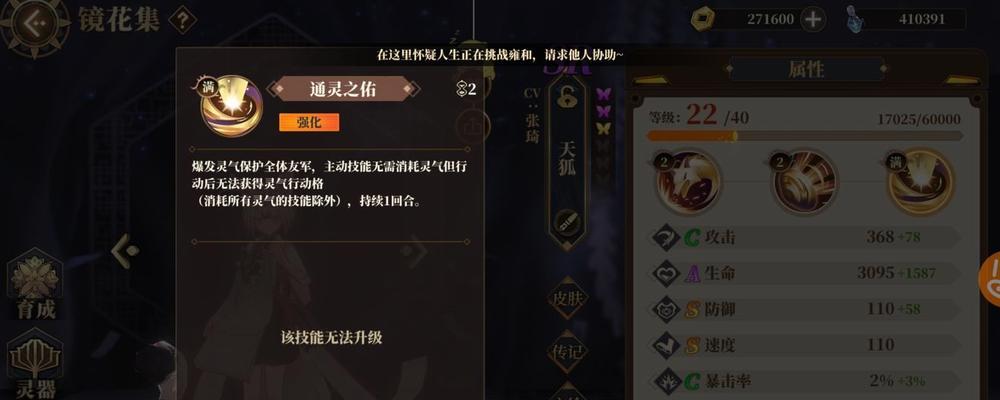Go back using the top-left arrow
1000x400 pixels.
pos(33,24)
